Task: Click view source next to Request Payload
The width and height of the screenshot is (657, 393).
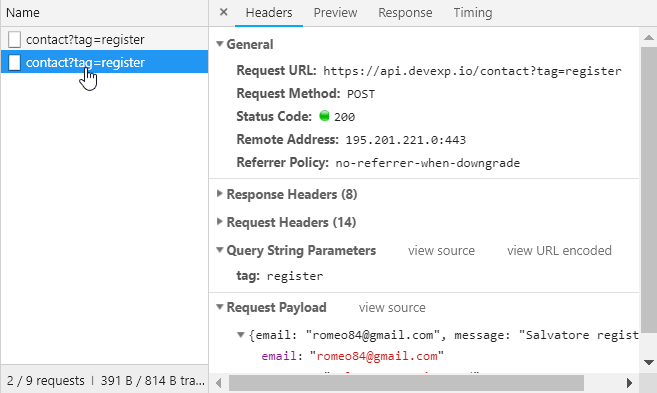Action: [392, 308]
